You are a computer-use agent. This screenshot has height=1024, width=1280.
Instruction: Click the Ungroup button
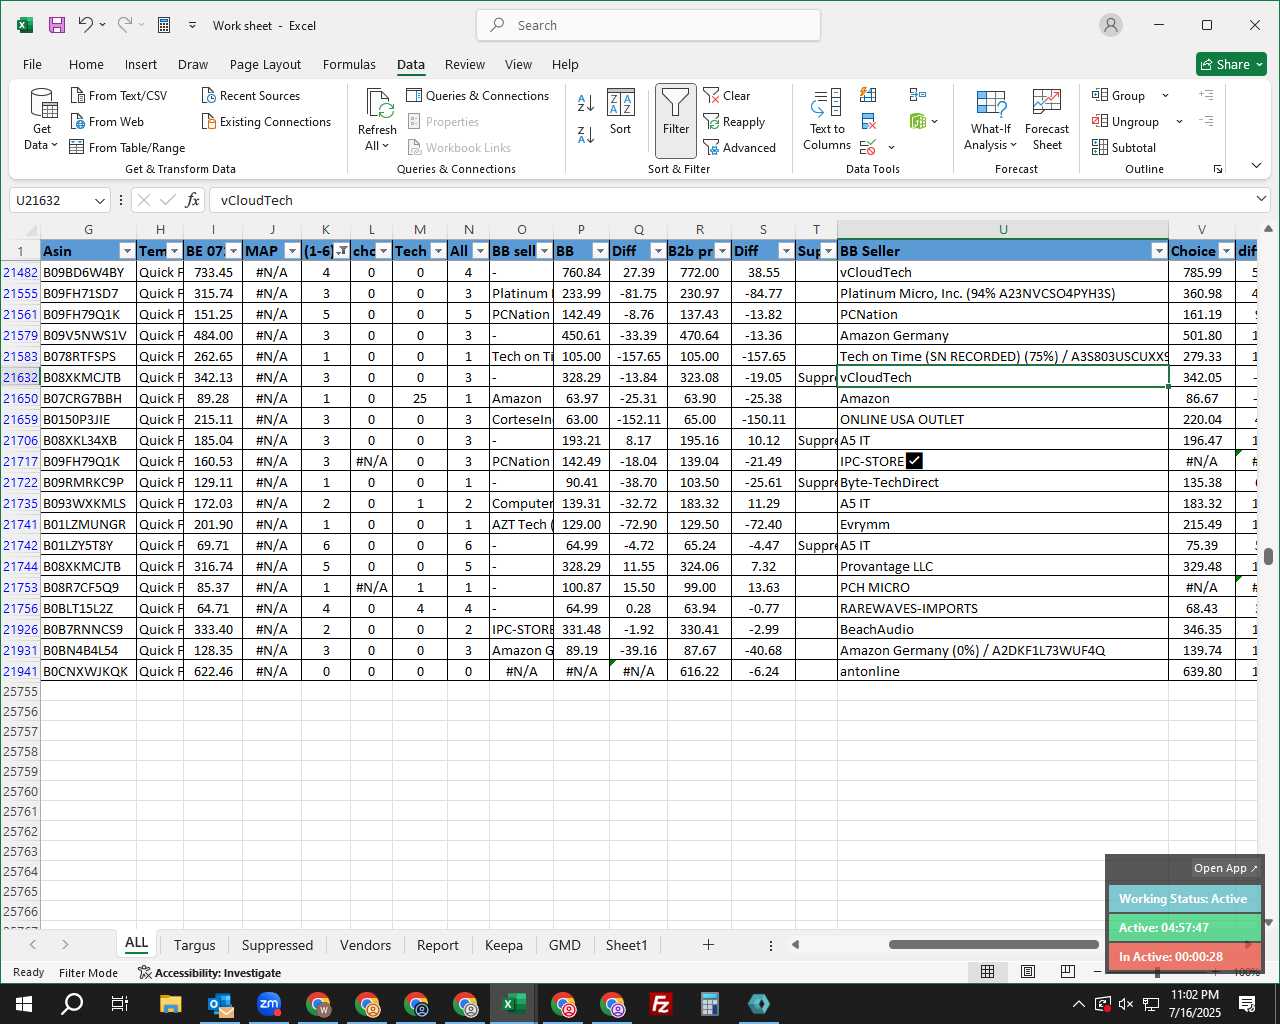[x=1126, y=121]
